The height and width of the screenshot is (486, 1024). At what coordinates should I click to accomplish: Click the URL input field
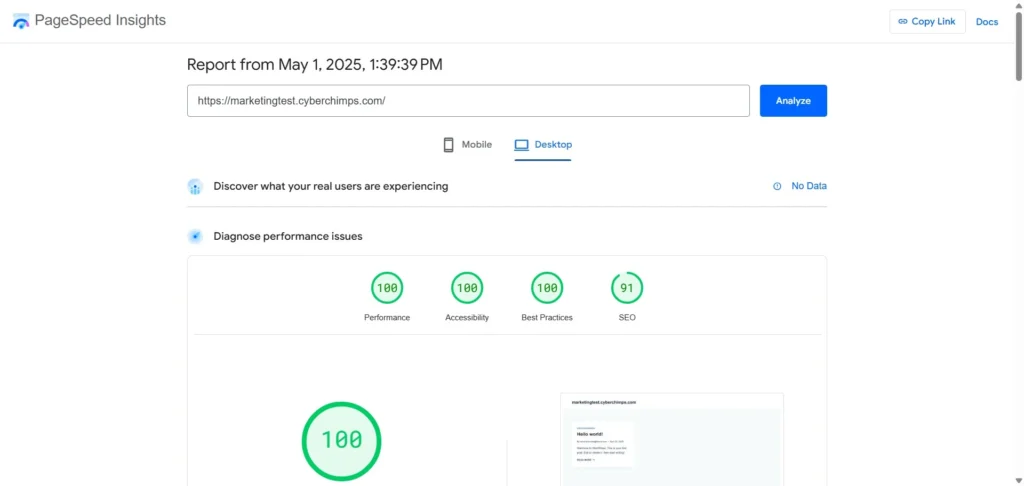(468, 101)
